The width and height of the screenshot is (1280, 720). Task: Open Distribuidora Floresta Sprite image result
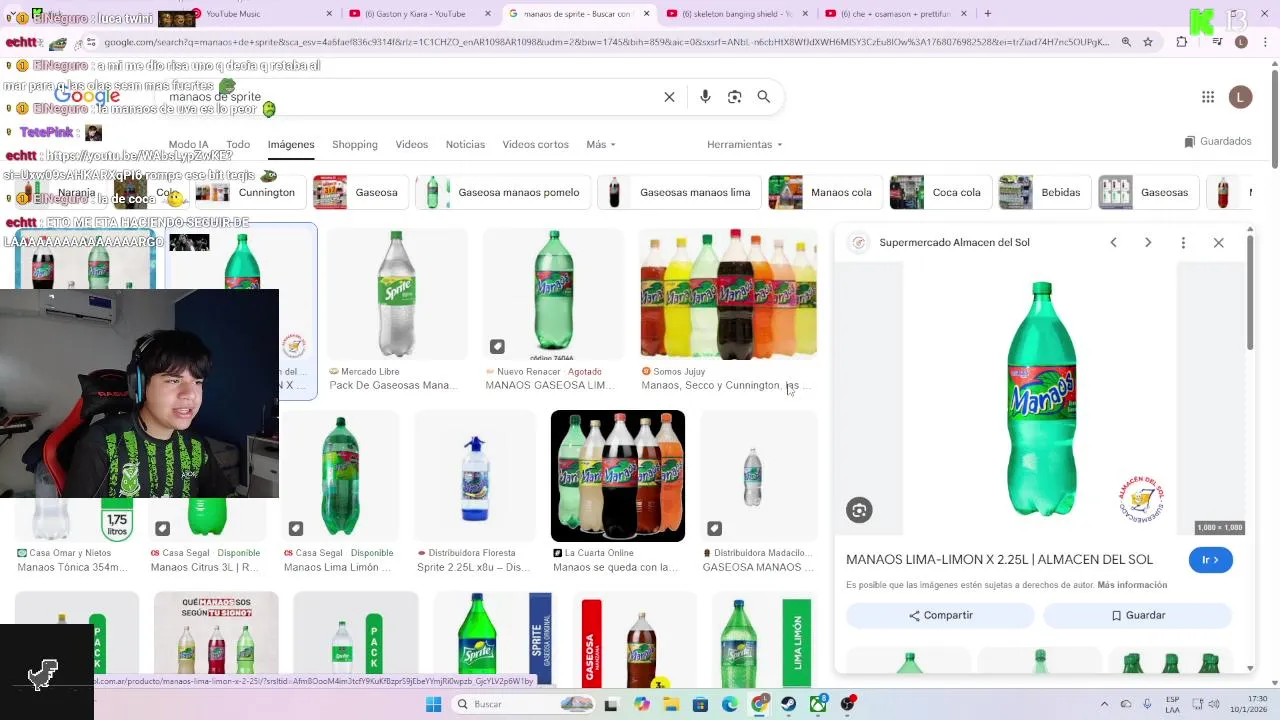tap(475, 476)
